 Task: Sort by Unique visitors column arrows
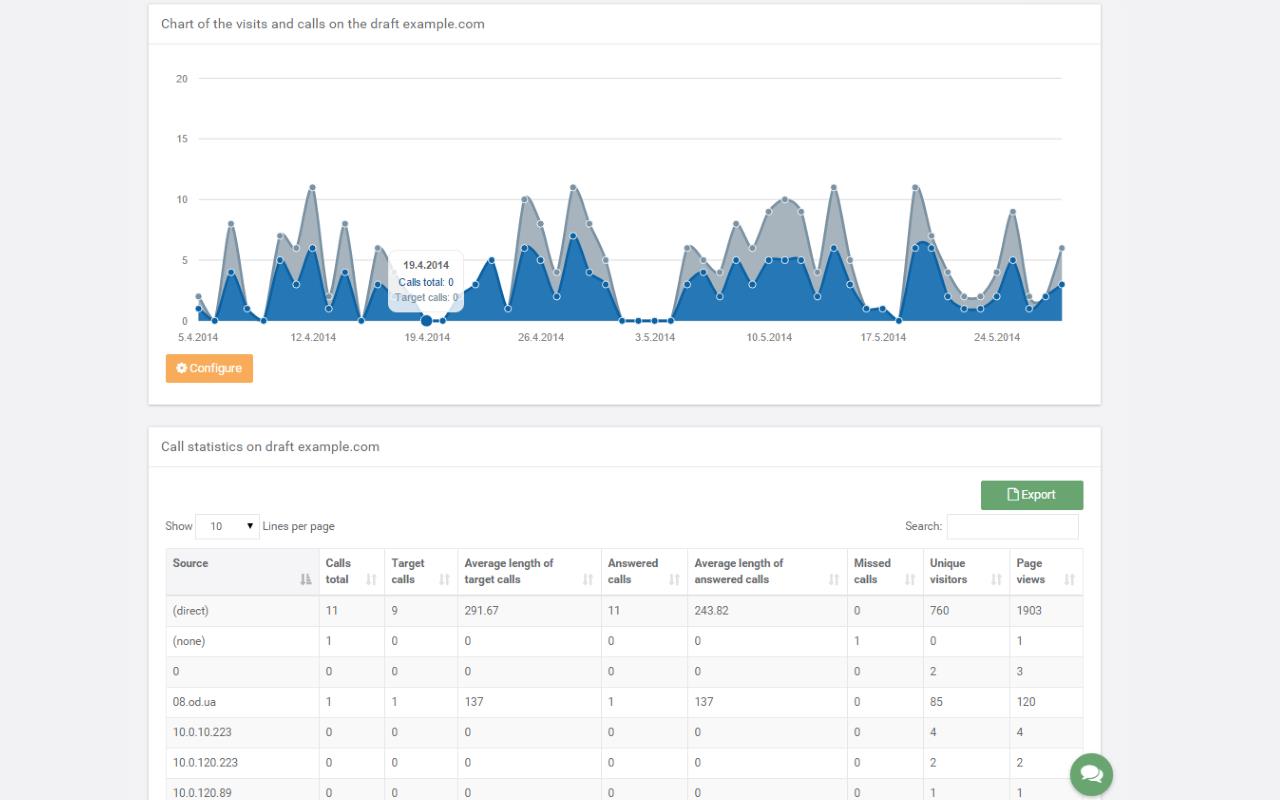[996, 579]
